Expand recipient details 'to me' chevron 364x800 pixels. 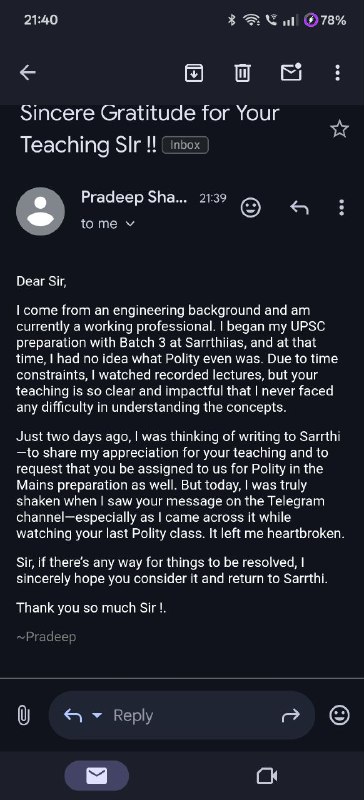[130, 223]
